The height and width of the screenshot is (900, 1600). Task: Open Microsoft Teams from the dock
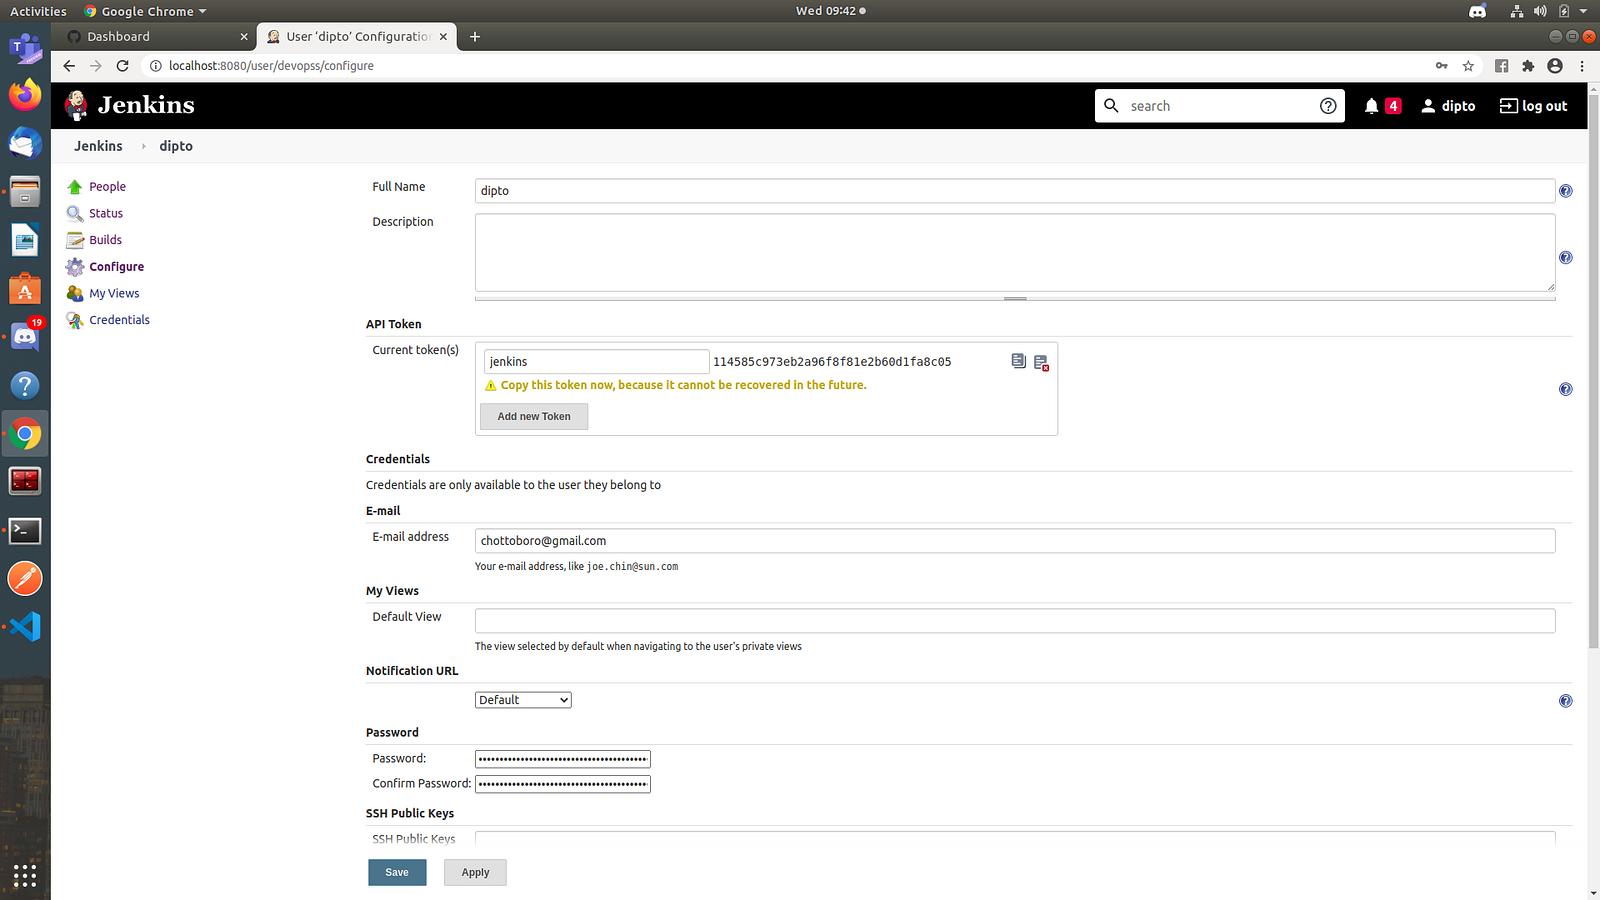click(x=25, y=47)
